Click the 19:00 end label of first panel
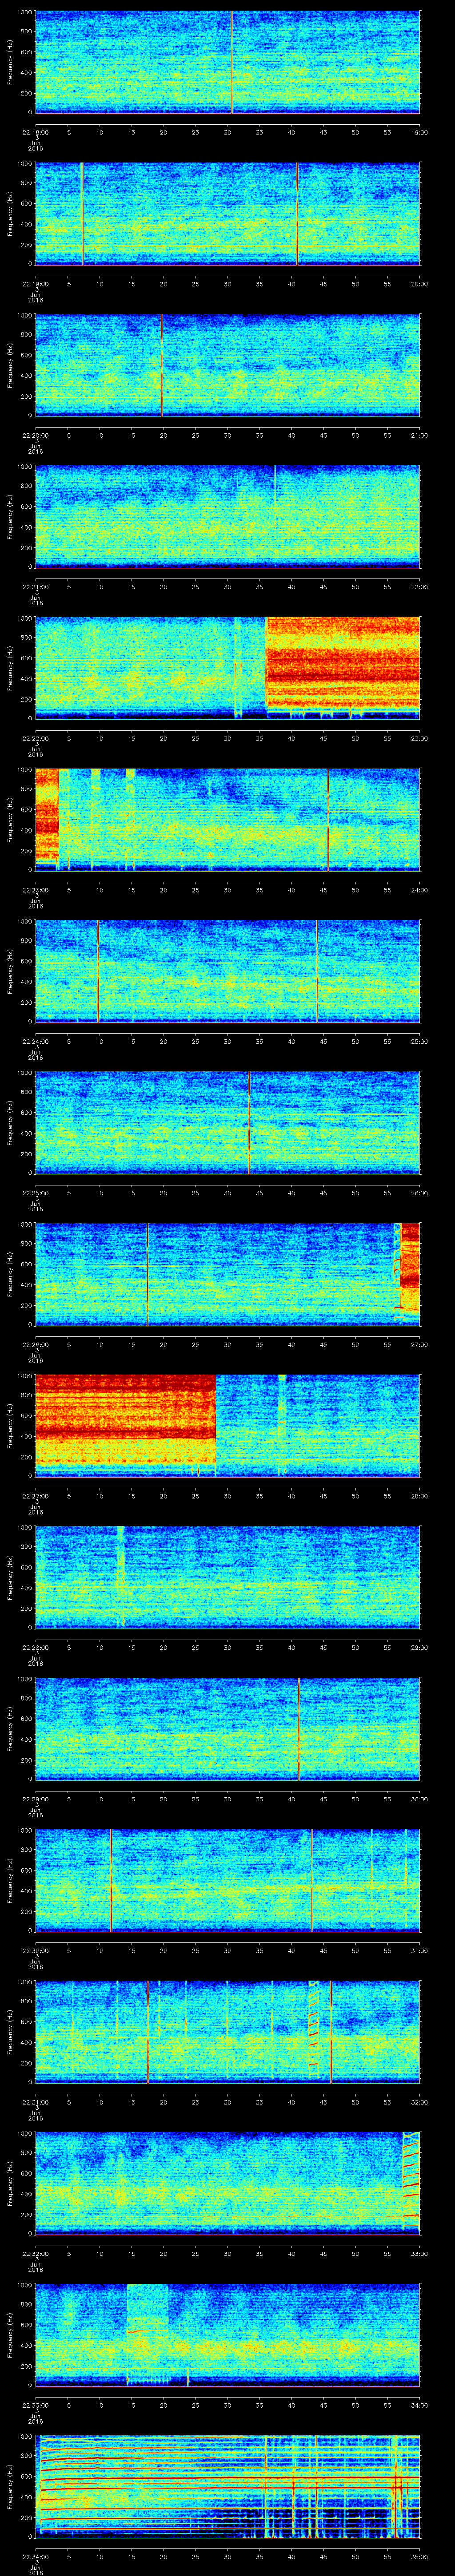Image resolution: width=455 pixels, height=2576 pixels. (x=419, y=132)
